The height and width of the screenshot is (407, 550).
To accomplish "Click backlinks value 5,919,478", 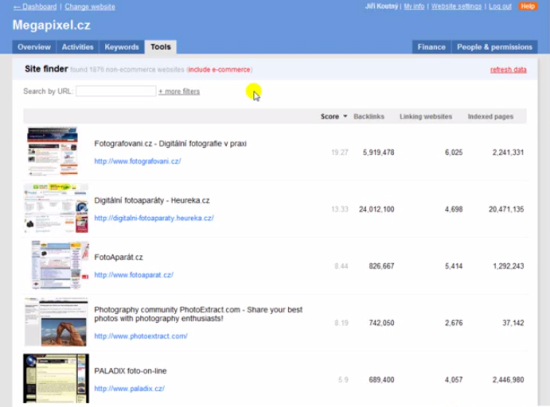I will point(378,152).
